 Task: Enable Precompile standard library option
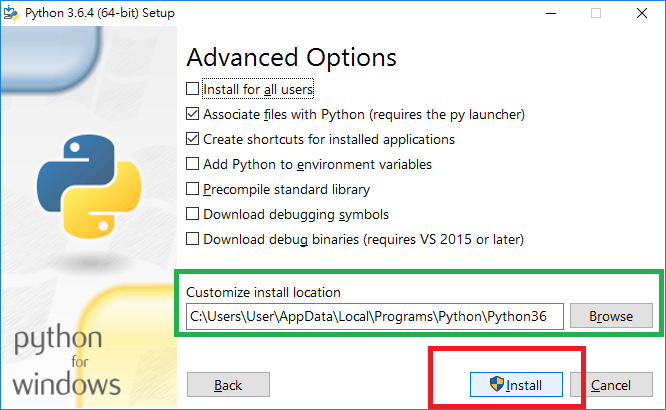click(x=192, y=189)
